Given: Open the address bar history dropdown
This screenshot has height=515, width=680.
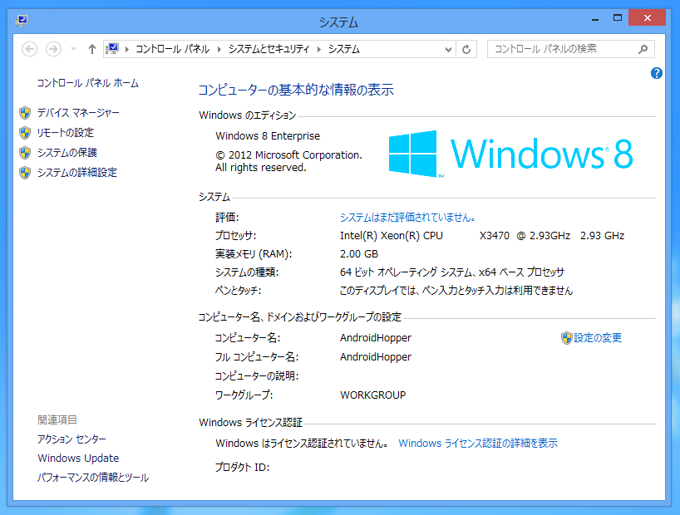Looking at the screenshot, I should click(x=448, y=49).
